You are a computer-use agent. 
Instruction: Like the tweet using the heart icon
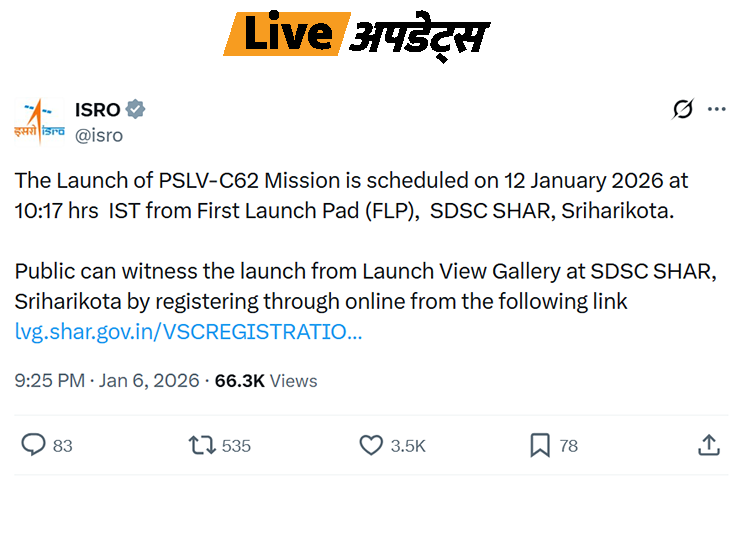(371, 445)
